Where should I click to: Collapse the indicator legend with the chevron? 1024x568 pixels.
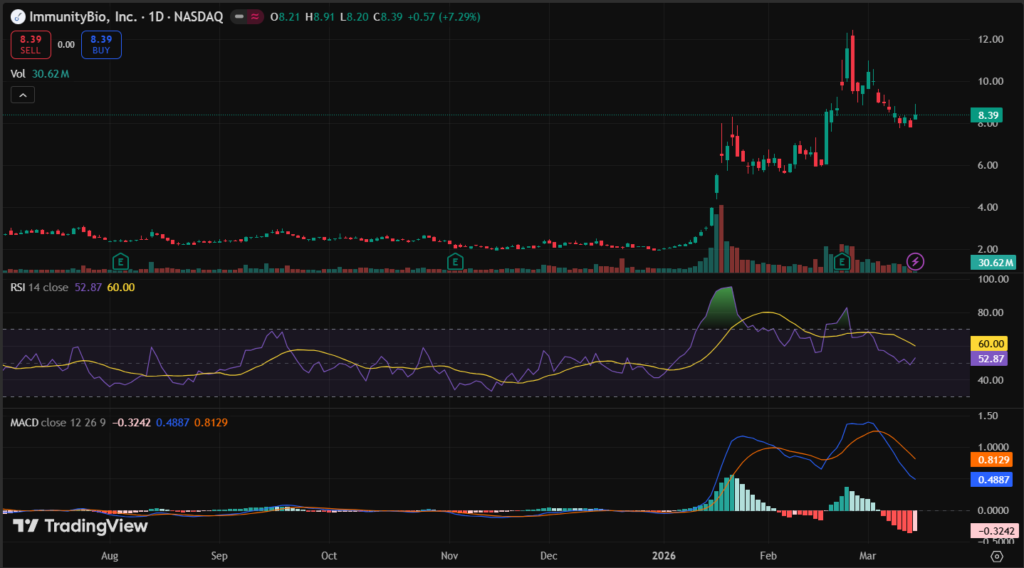point(21,95)
